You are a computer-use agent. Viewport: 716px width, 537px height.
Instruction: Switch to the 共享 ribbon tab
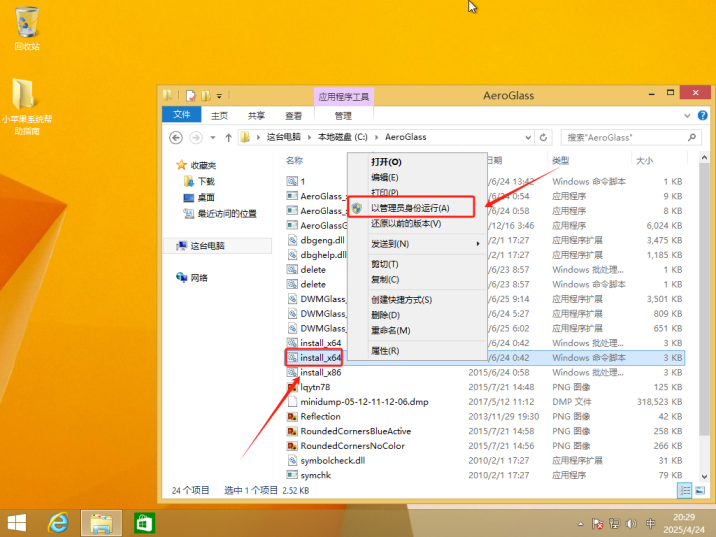click(x=256, y=116)
